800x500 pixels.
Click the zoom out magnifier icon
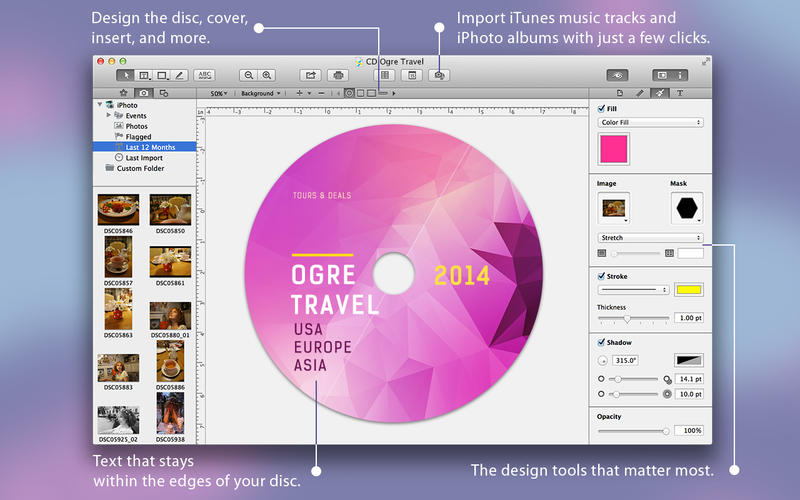248,75
